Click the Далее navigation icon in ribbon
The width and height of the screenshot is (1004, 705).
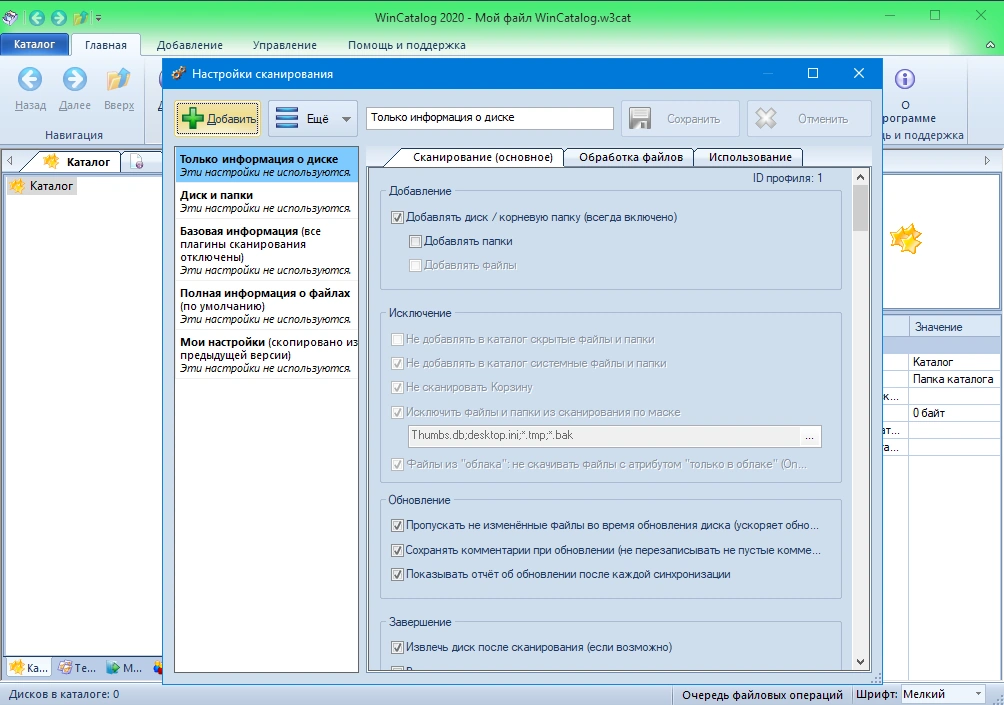(75, 79)
